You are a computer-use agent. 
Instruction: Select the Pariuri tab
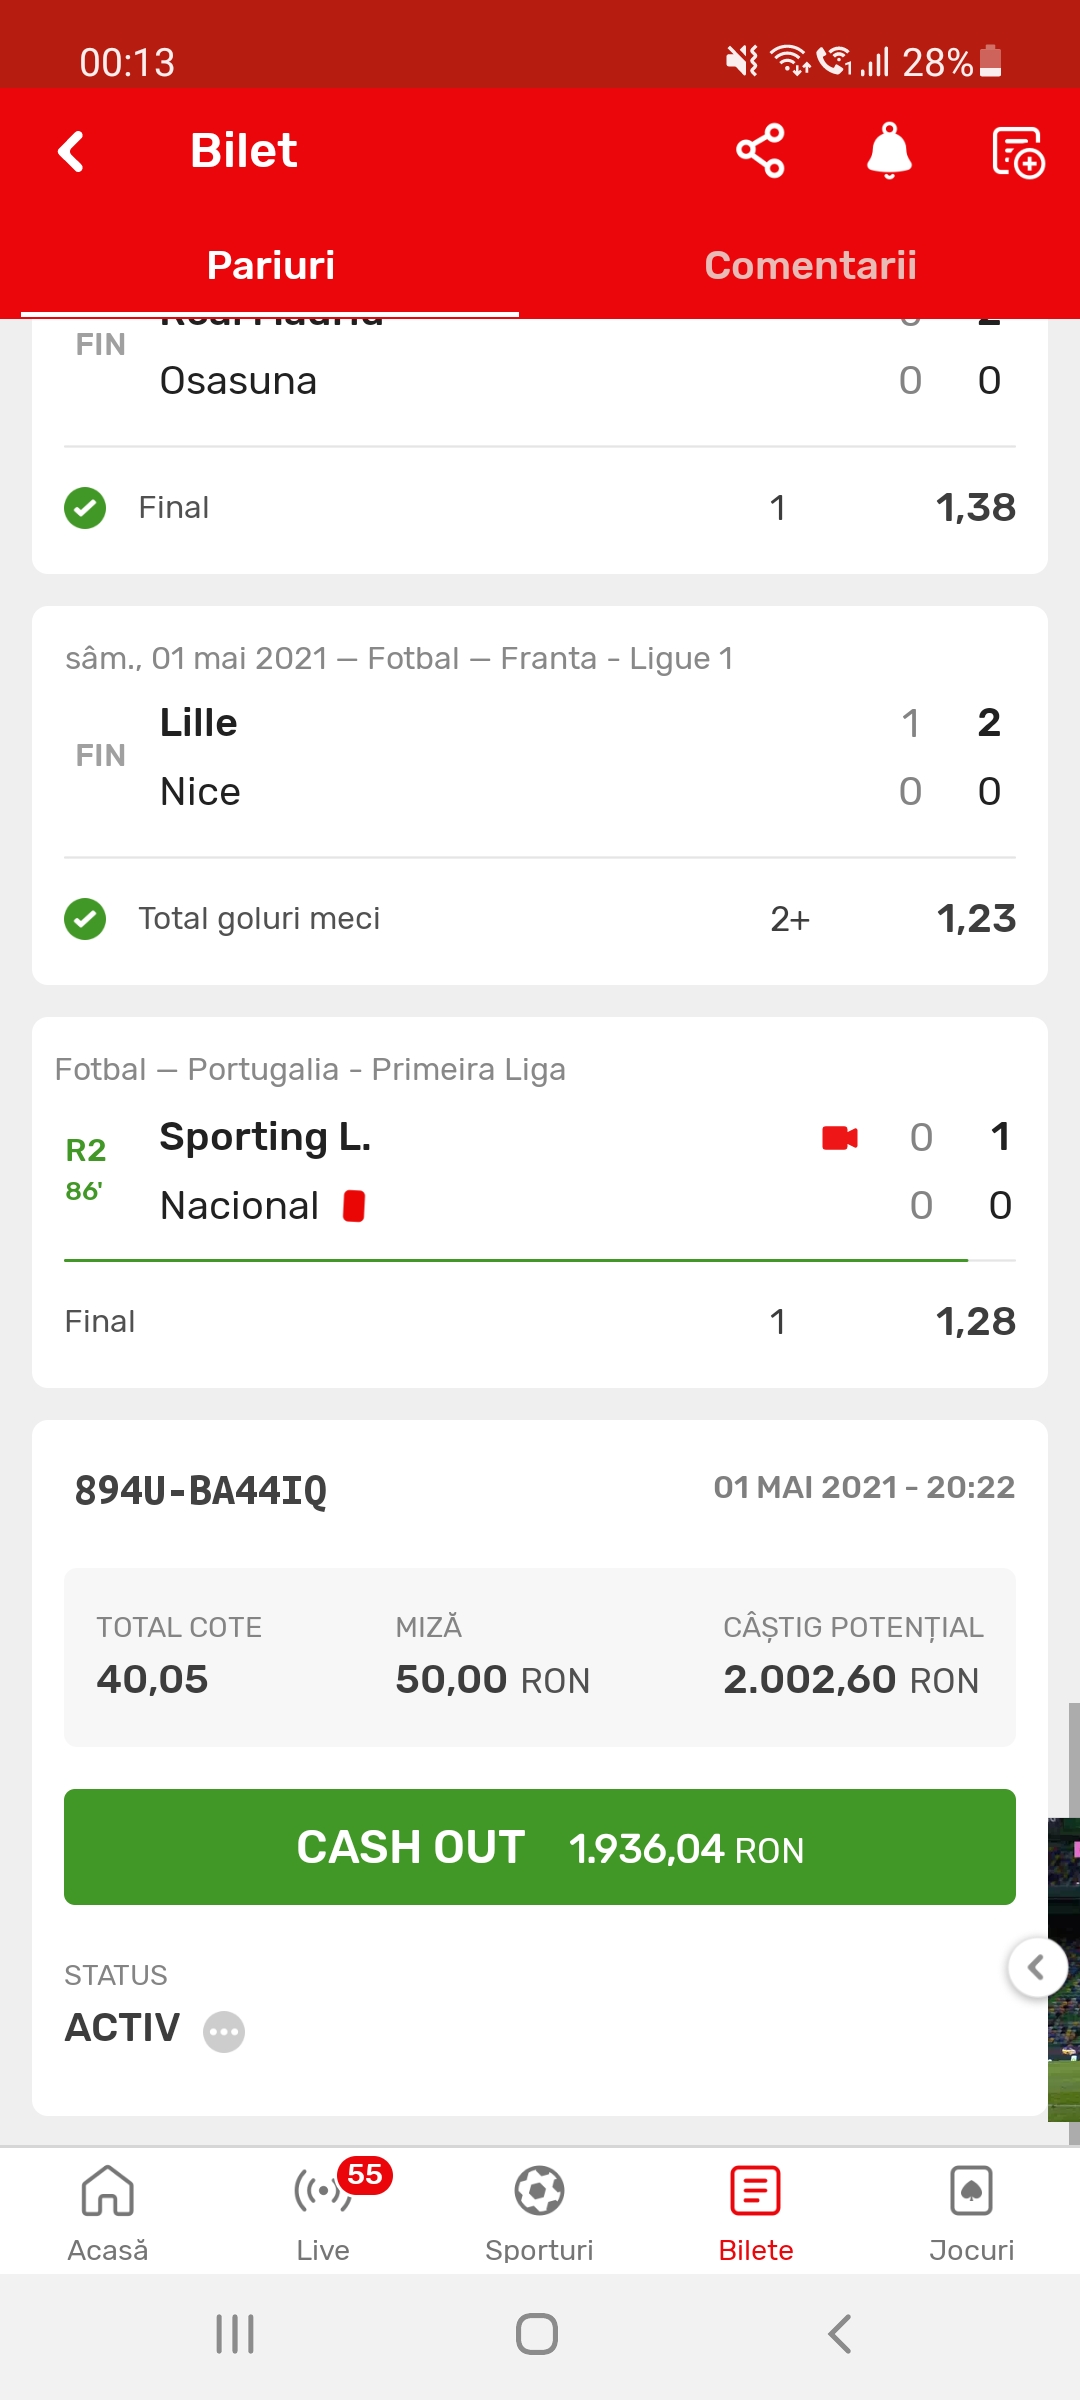pos(270,265)
